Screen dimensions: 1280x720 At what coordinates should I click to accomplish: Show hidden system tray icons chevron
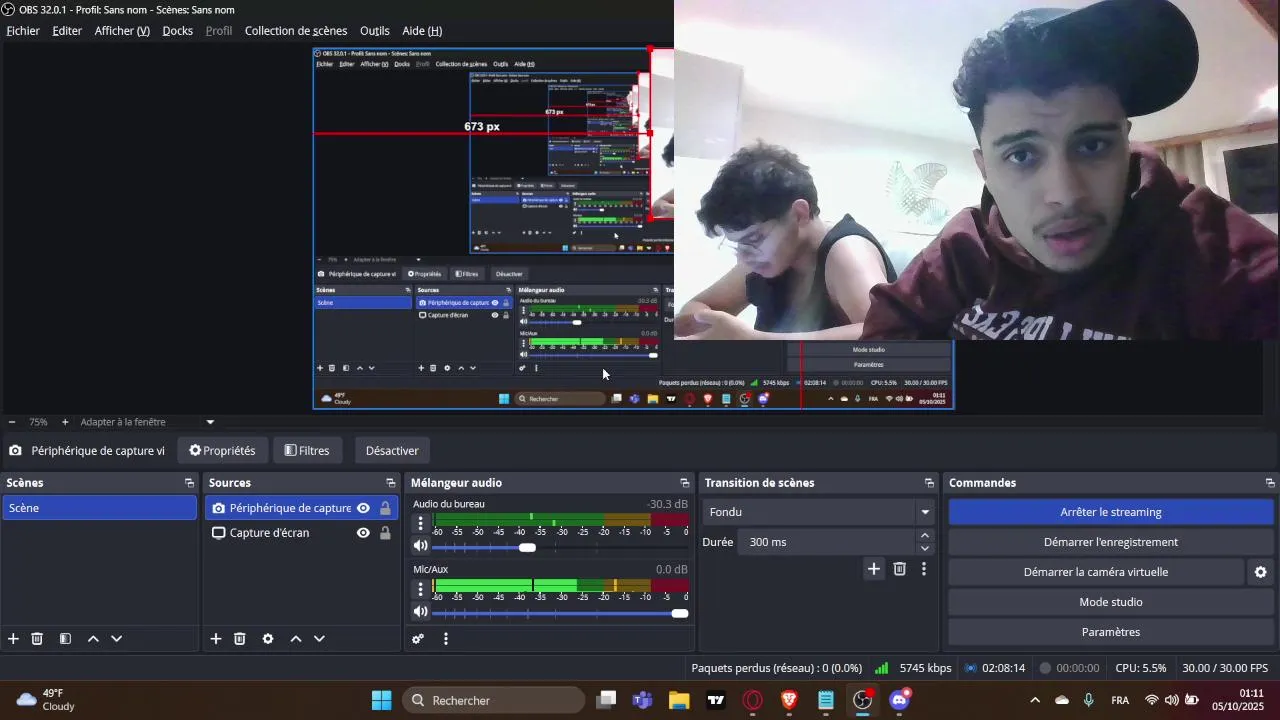click(1035, 700)
